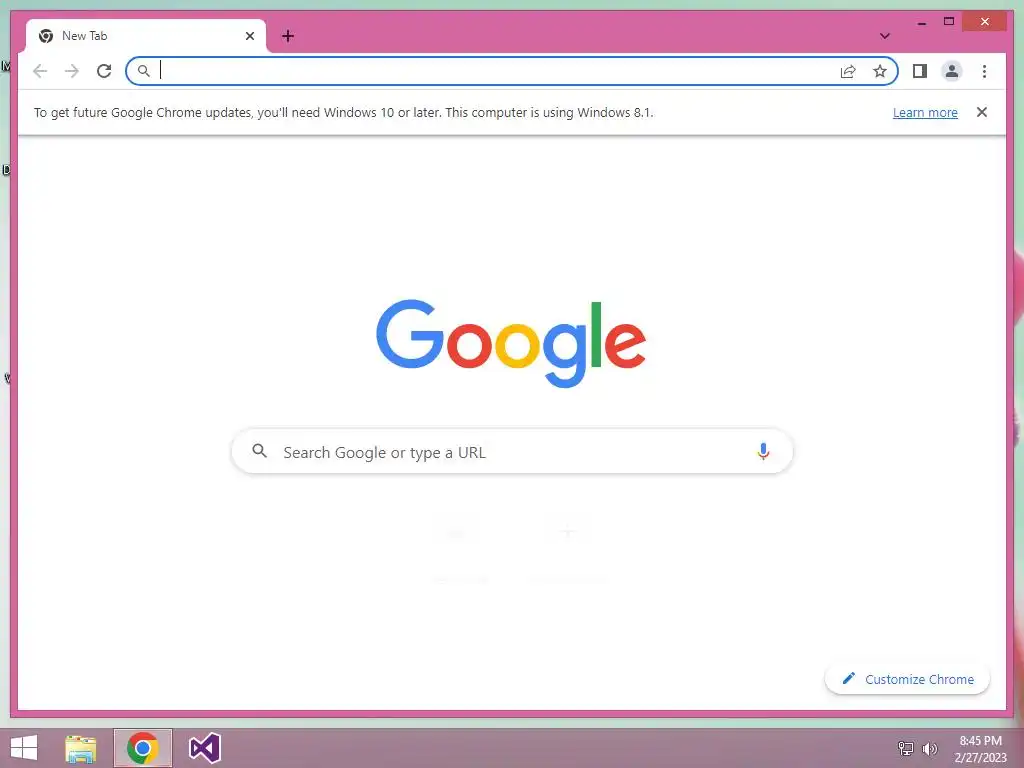Expand the tab search chevron
The width and height of the screenshot is (1024, 768).
pos(884,36)
